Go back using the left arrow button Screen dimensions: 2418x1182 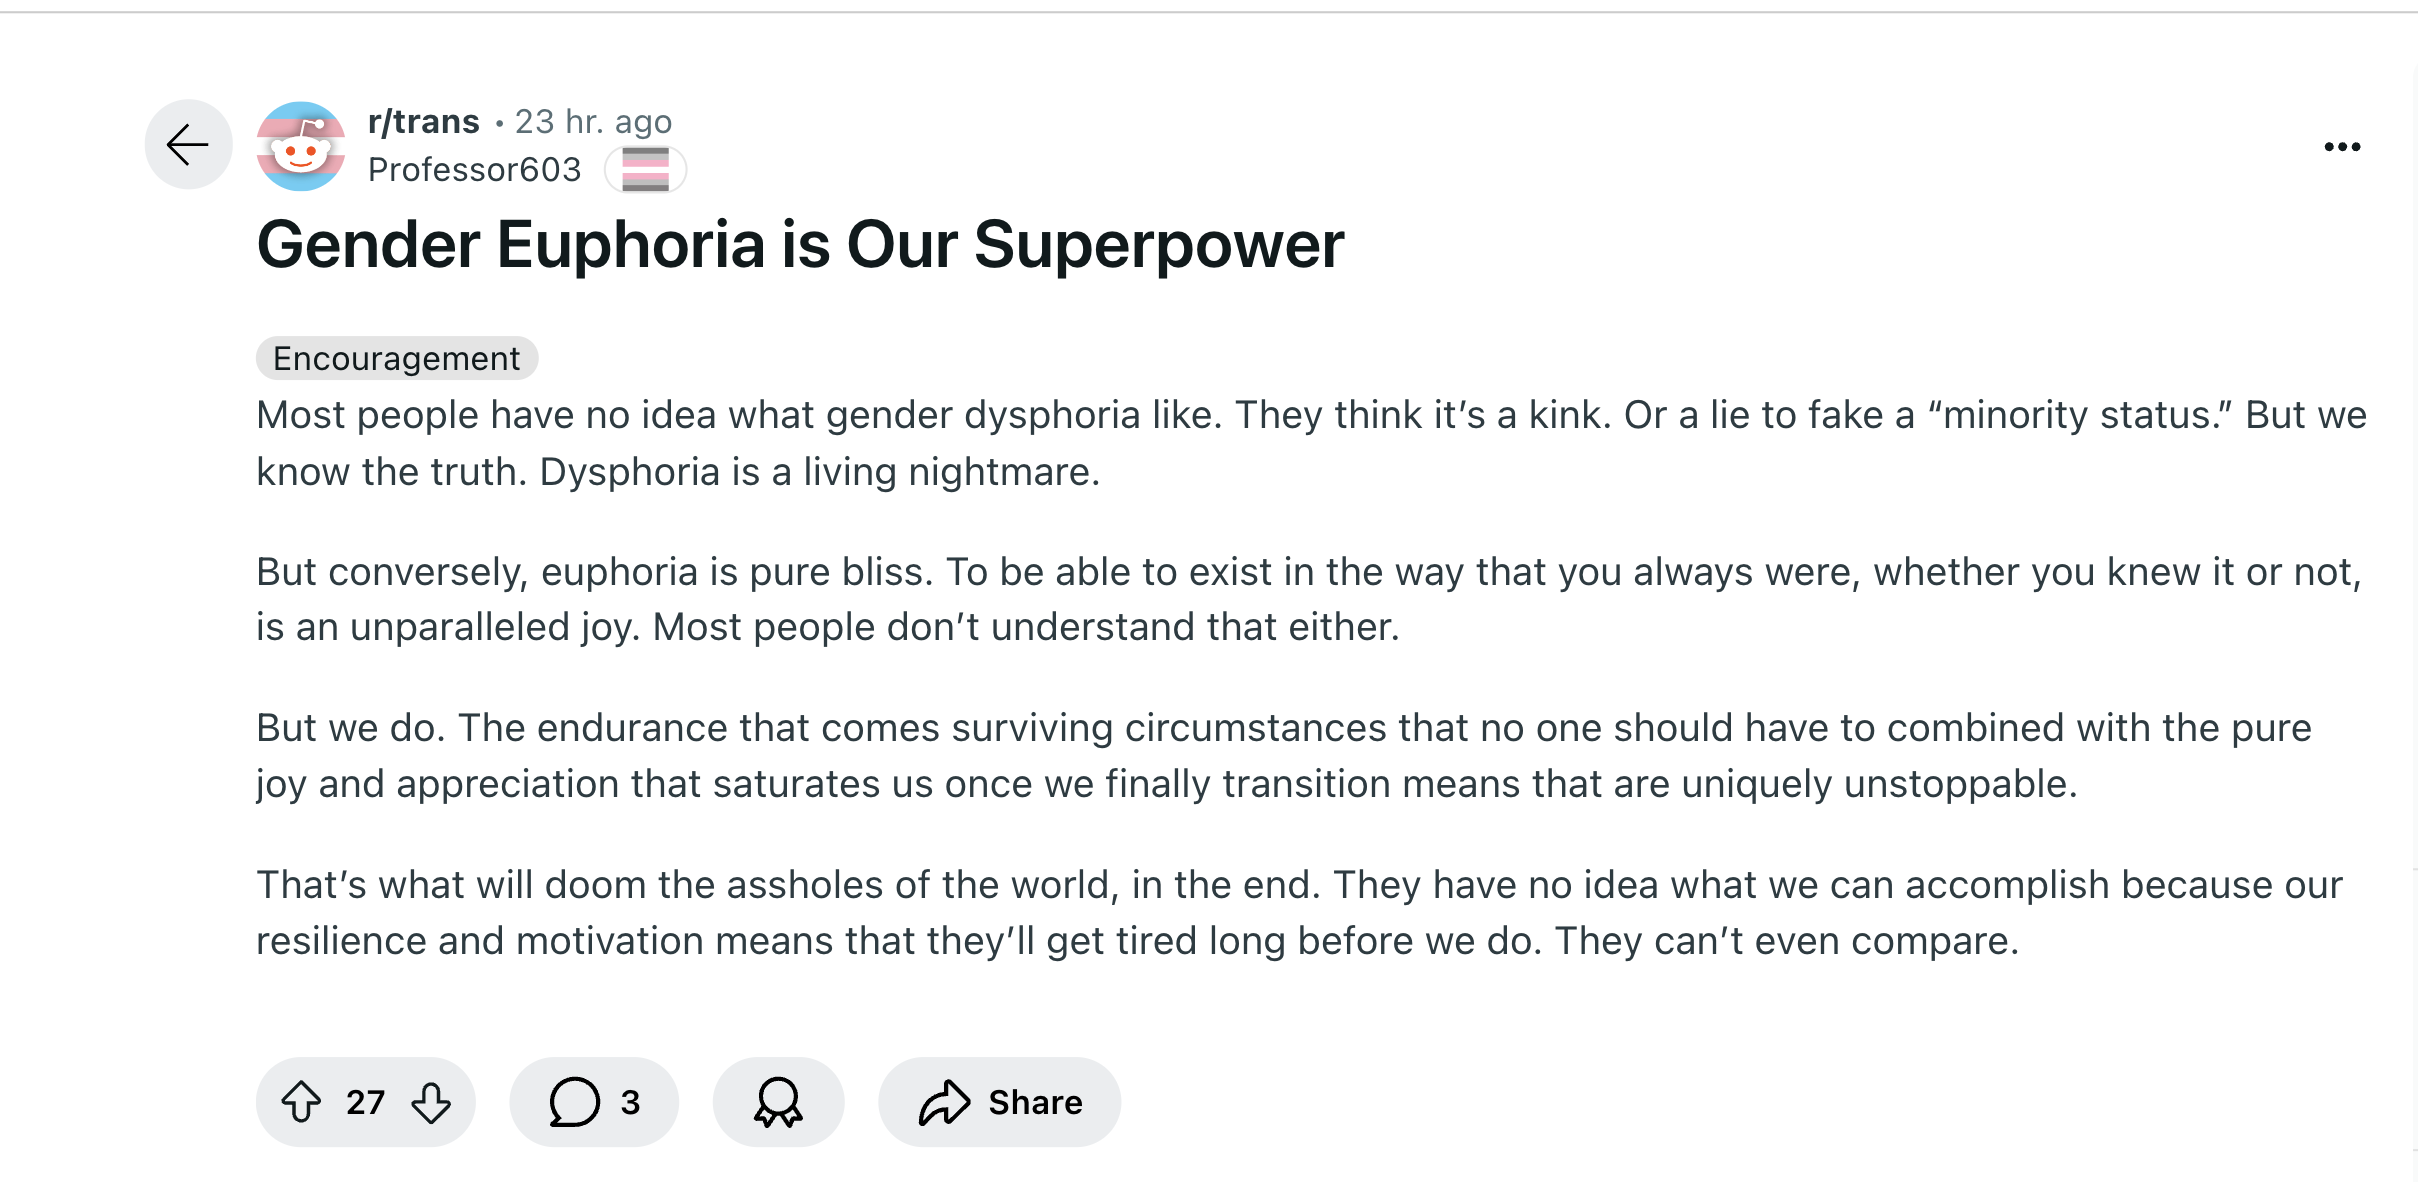(188, 145)
